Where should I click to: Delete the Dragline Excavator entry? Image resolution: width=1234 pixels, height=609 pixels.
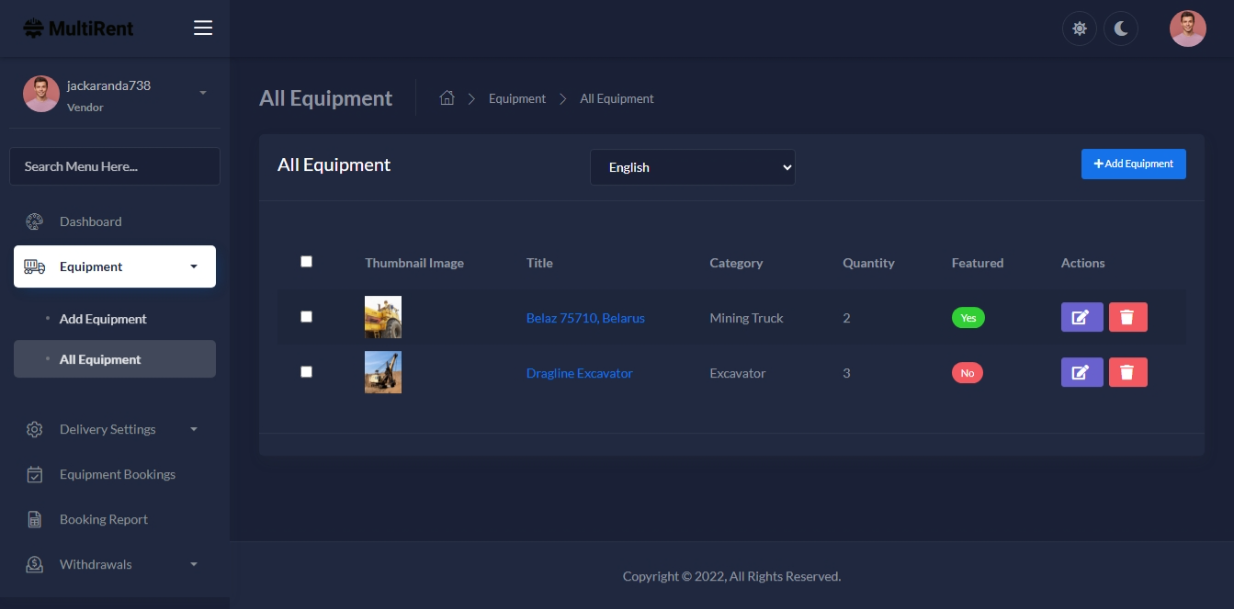tap(1127, 372)
